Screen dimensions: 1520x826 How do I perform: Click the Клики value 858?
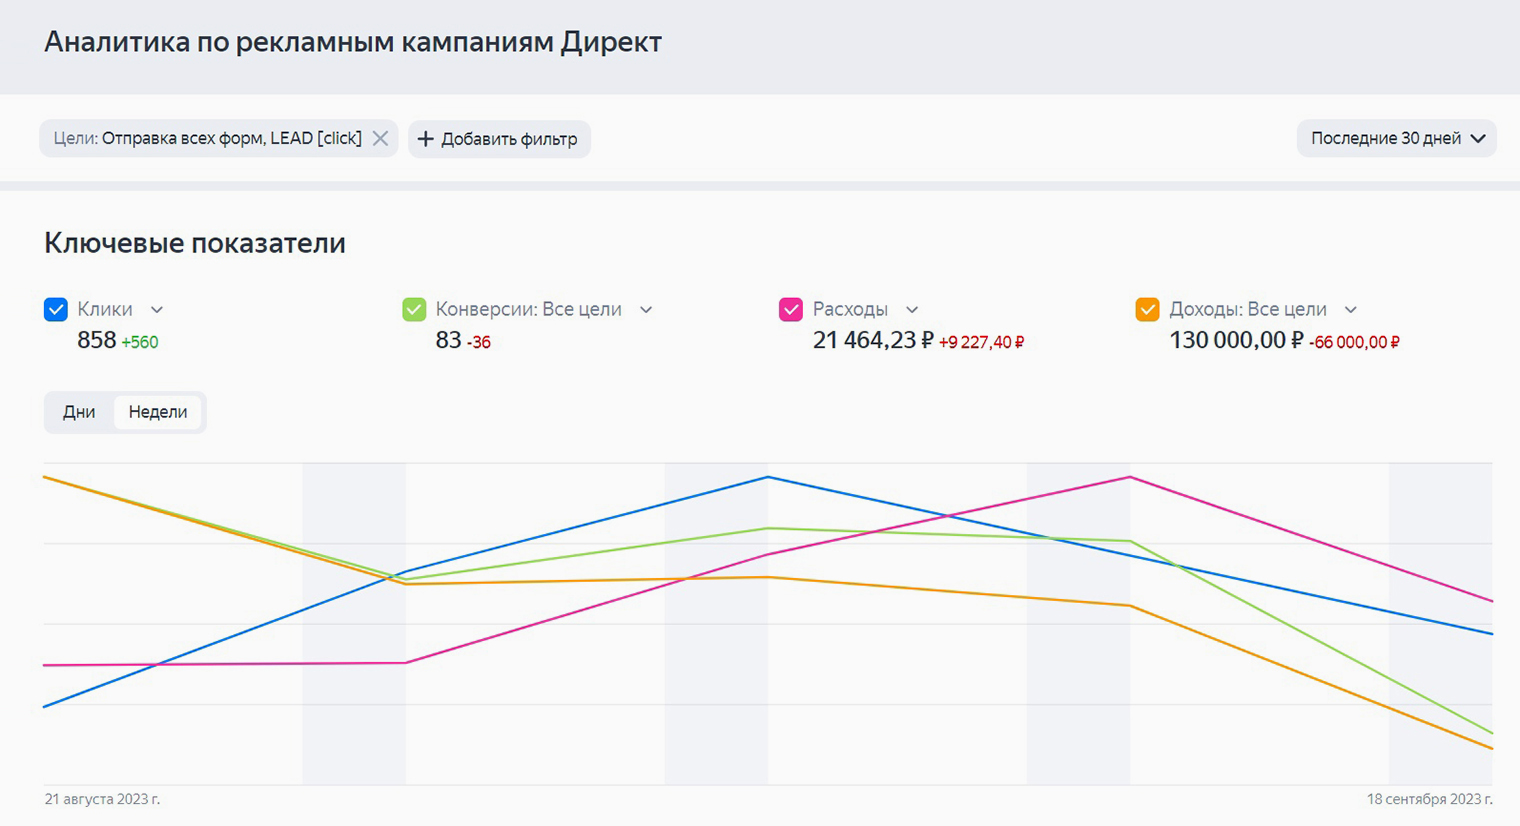coord(97,340)
